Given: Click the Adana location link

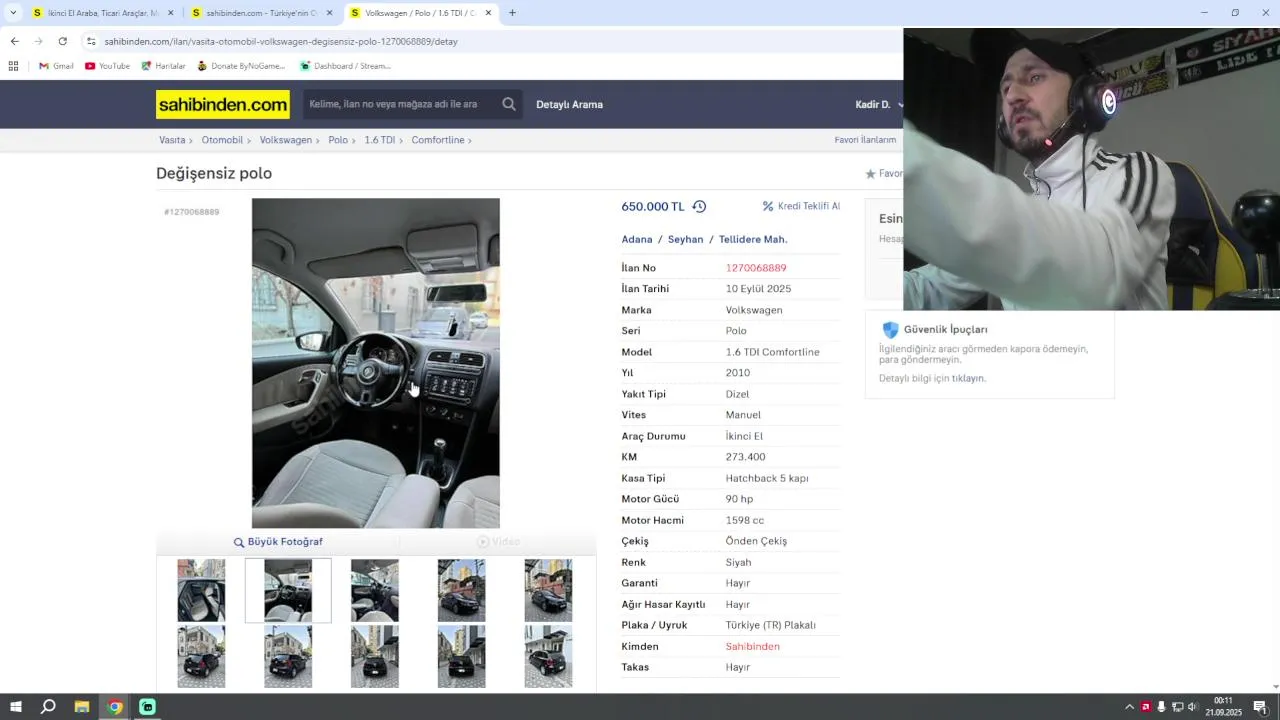Looking at the screenshot, I should click(637, 239).
